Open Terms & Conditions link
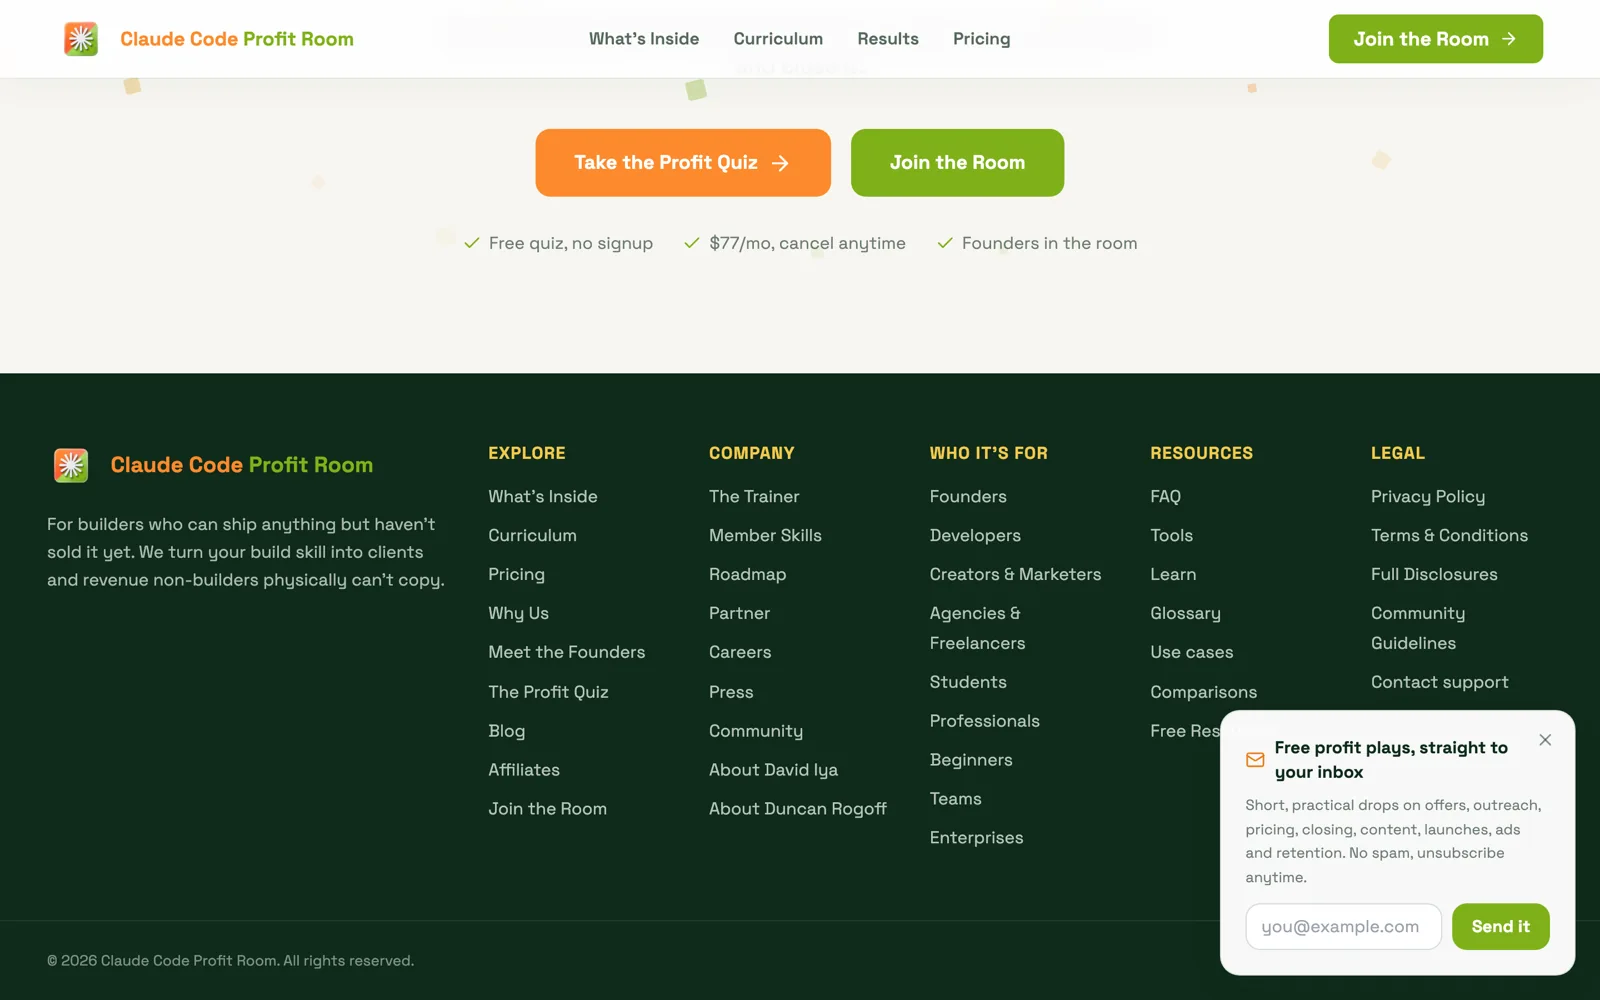1600x1000 pixels. point(1449,536)
